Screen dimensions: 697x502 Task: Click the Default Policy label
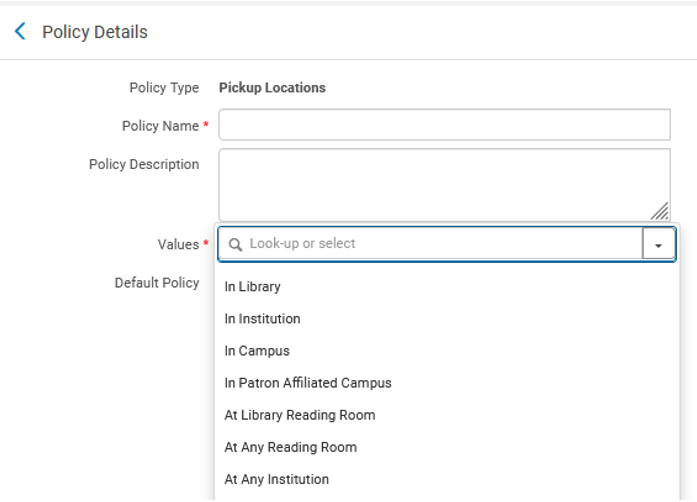tap(157, 283)
